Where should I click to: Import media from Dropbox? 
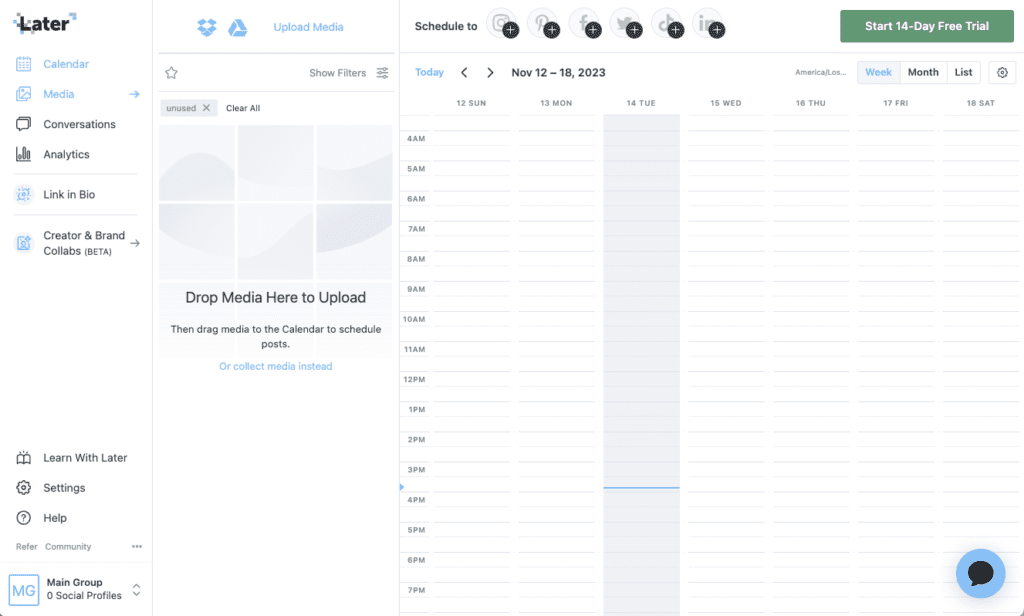(207, 27)
